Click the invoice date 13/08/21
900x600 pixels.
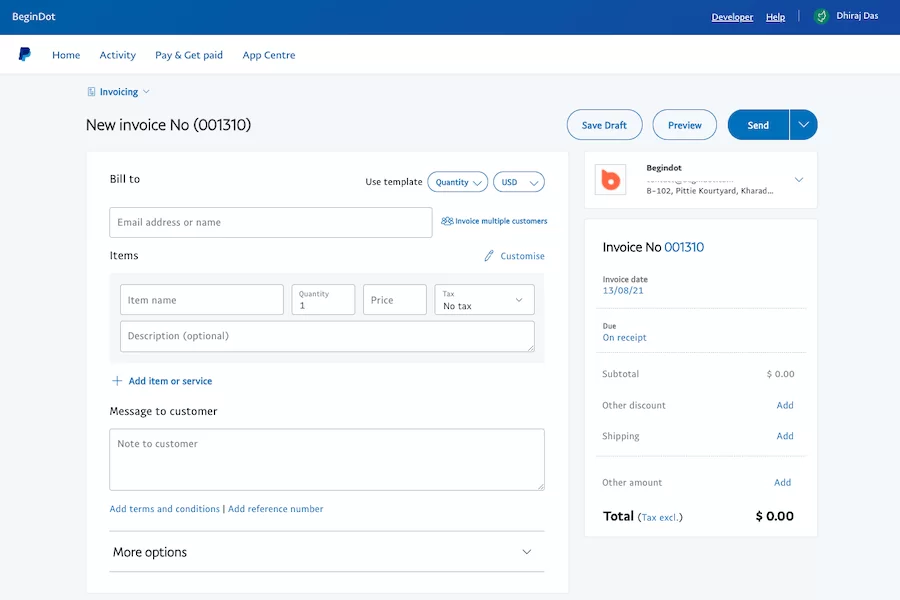click(x=623, y=290)
